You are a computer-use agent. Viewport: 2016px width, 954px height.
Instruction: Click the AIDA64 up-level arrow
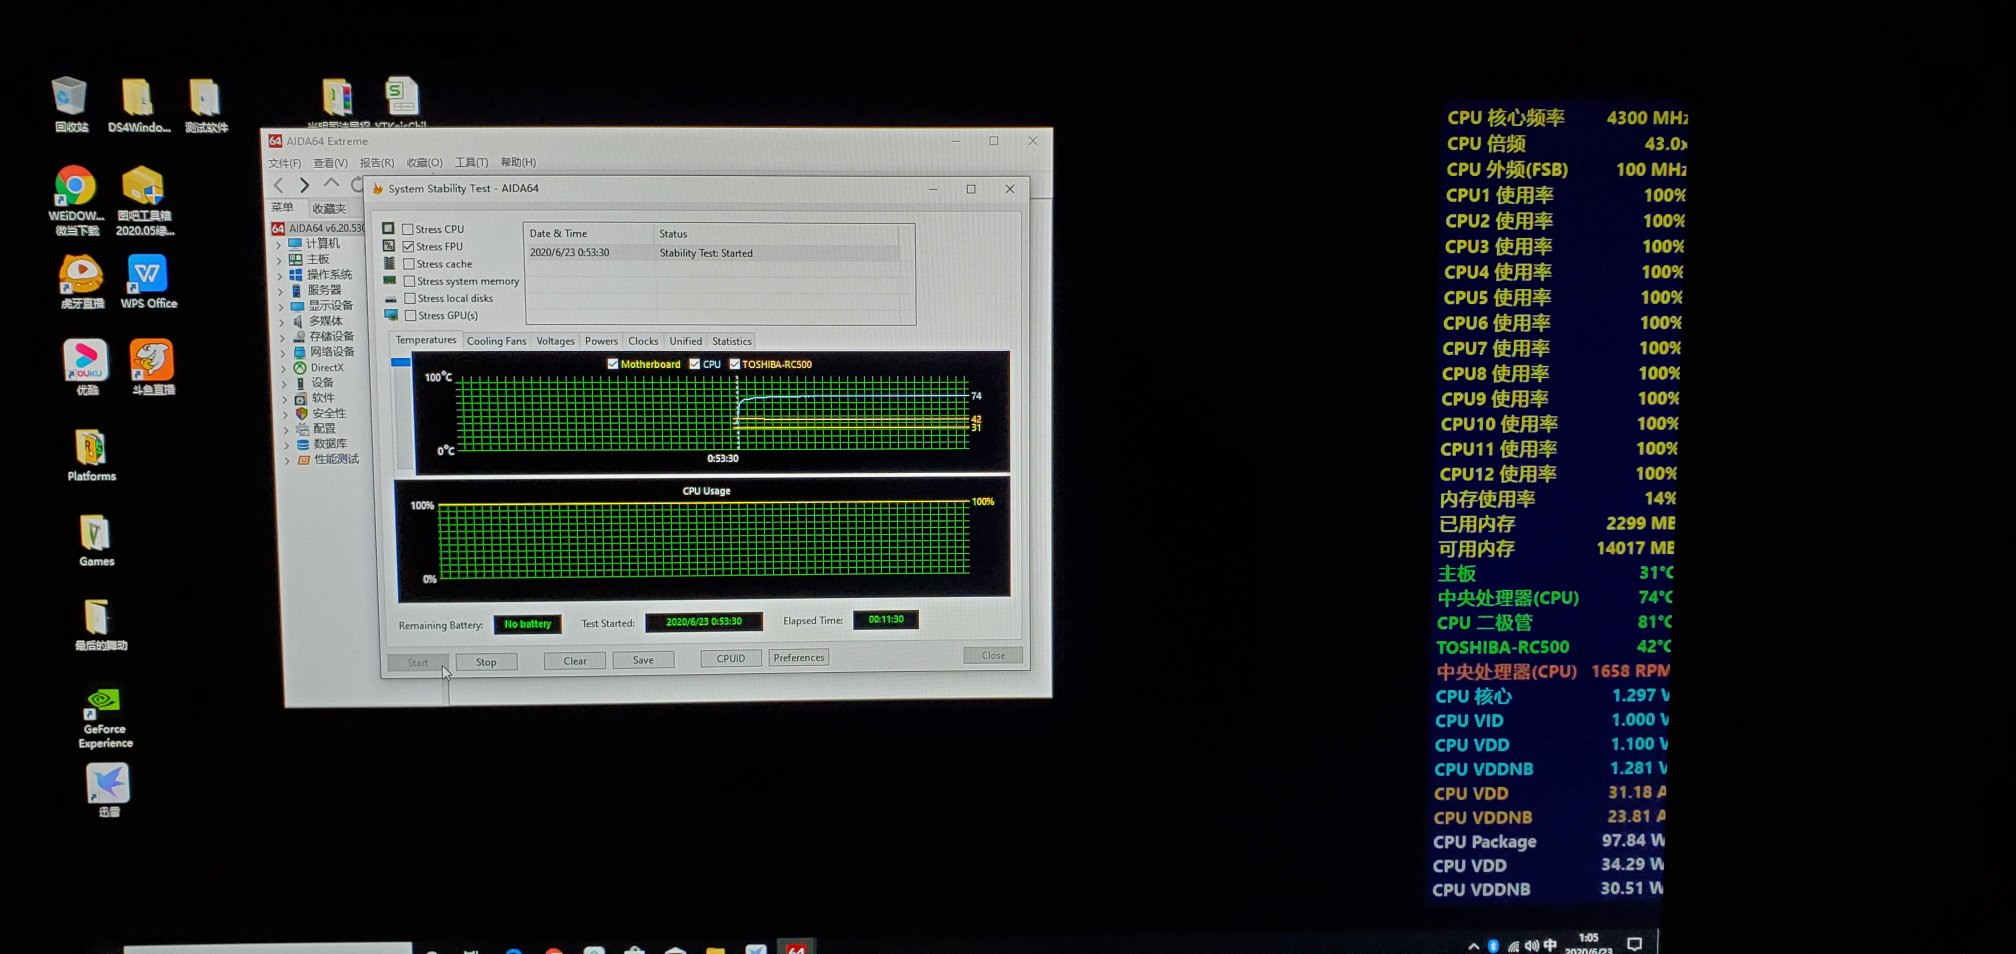click(x=331, y=183)
